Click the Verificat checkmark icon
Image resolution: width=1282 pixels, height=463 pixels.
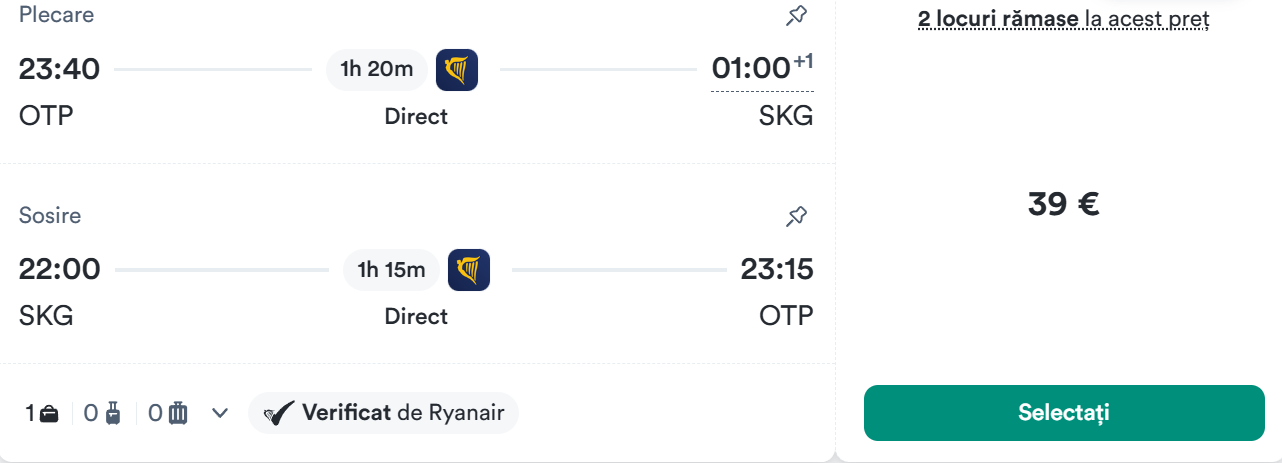279,413
